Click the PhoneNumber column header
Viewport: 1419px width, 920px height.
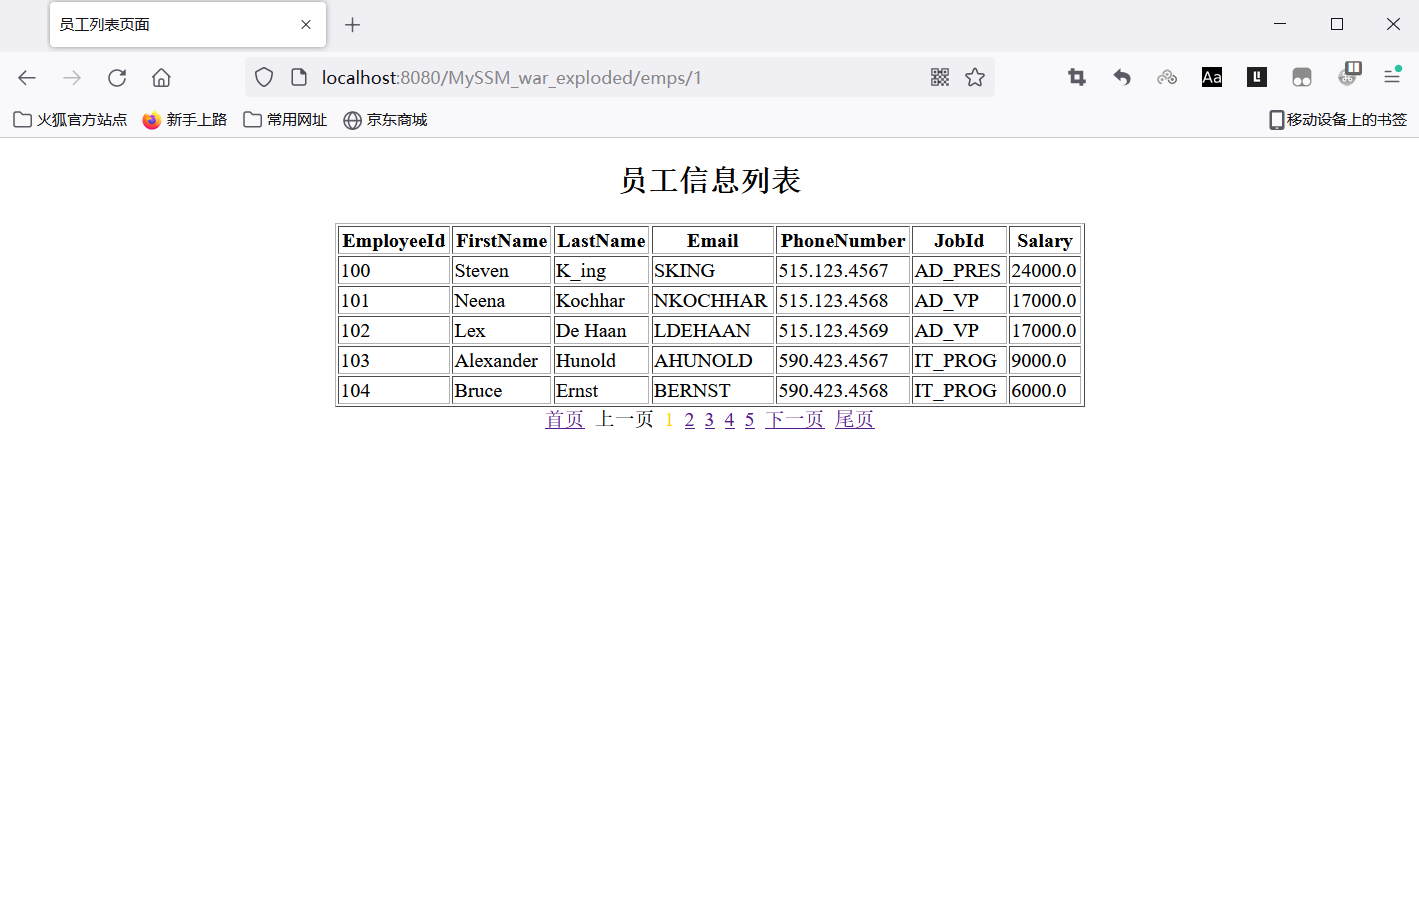843,241
